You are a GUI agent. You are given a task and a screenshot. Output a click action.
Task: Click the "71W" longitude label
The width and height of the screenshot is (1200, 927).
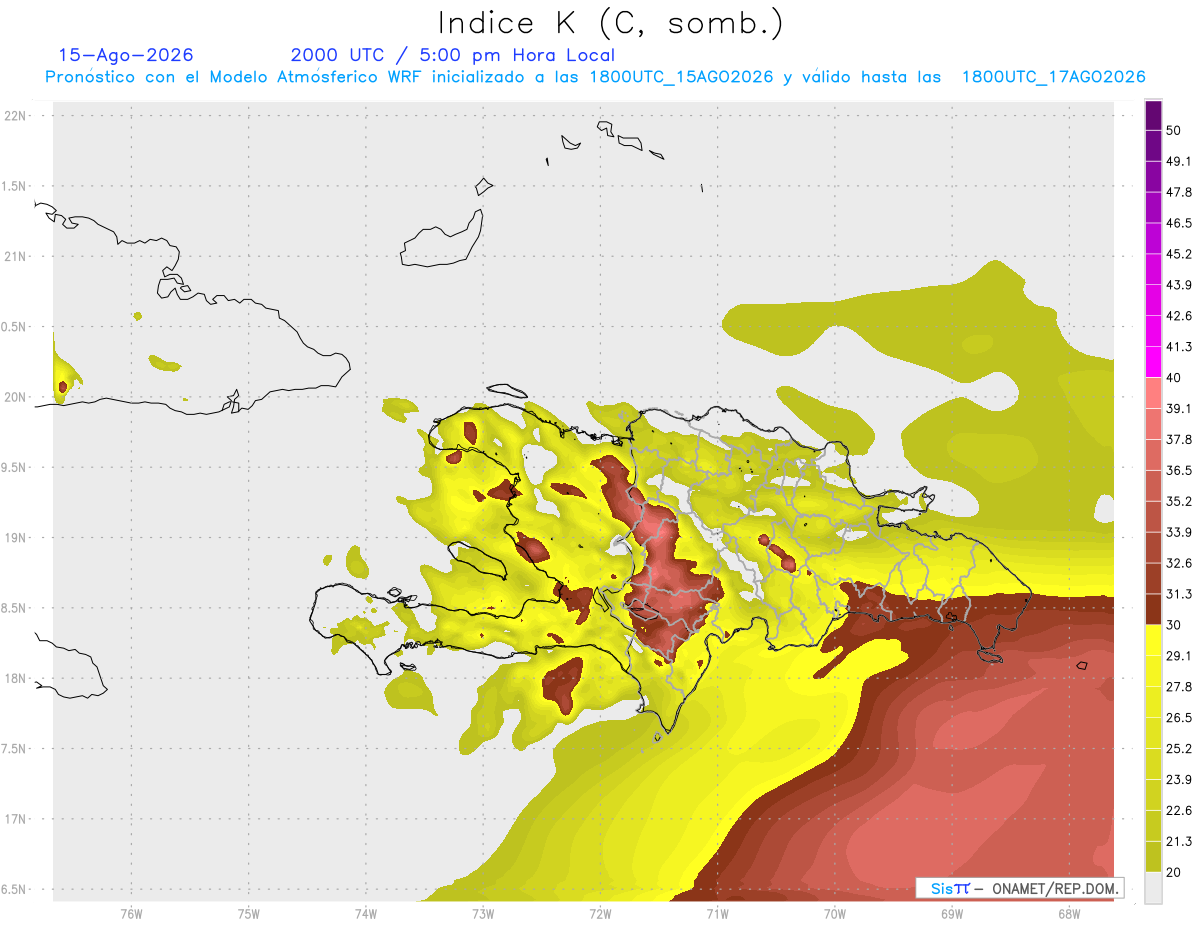click(717, 913)
